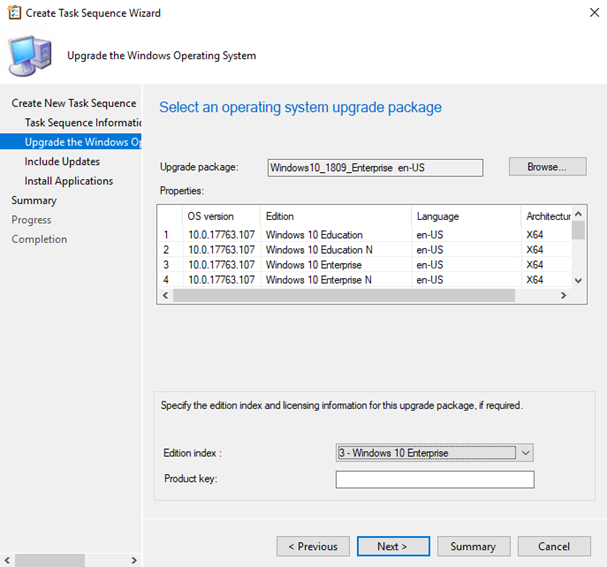Jump to the Summary step in the sidebar
Screen dimensions: 607x567
(34, 200)
